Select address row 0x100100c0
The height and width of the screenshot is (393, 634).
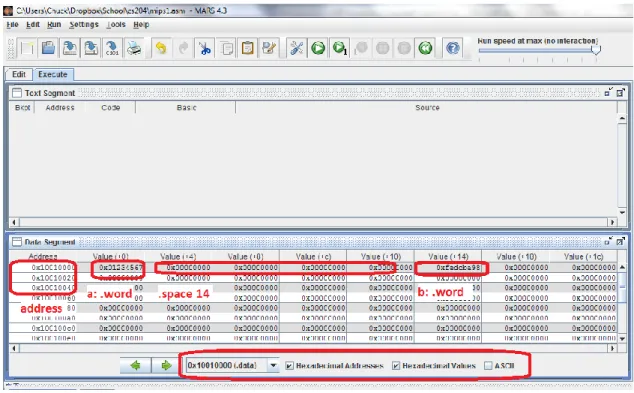53,328
